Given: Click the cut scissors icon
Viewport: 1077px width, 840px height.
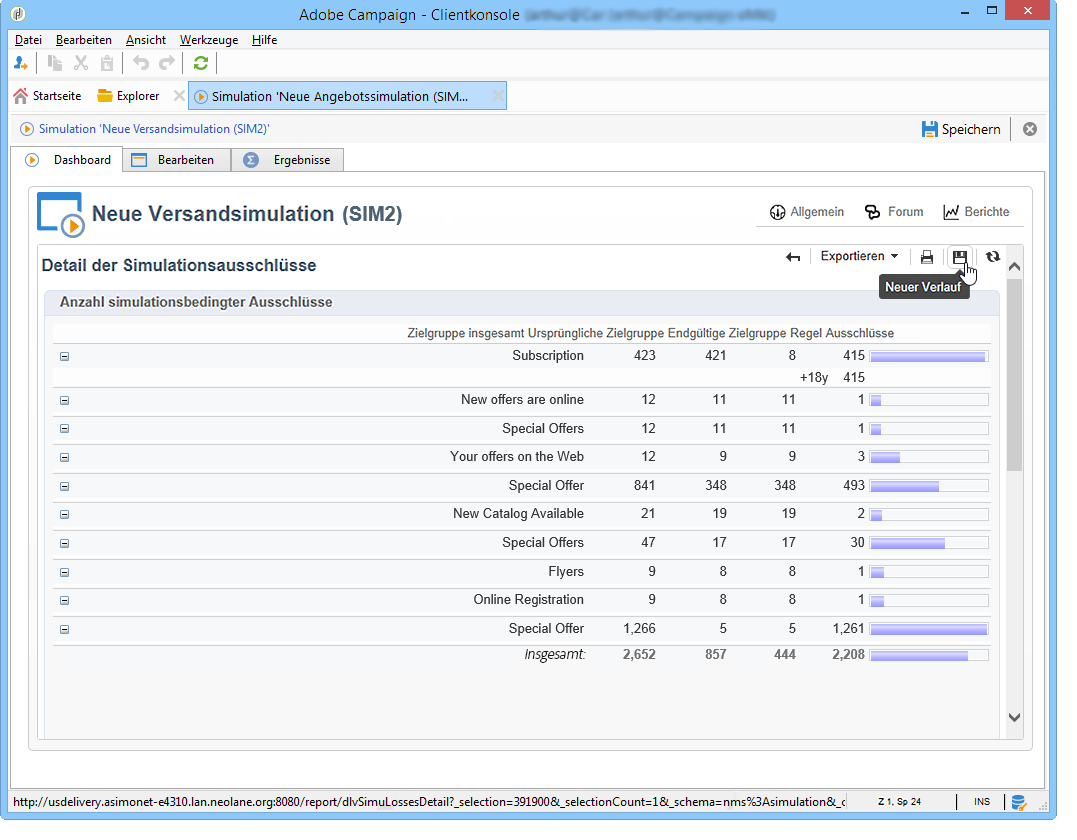Looking at the screenshot, I should click(81, 64).
